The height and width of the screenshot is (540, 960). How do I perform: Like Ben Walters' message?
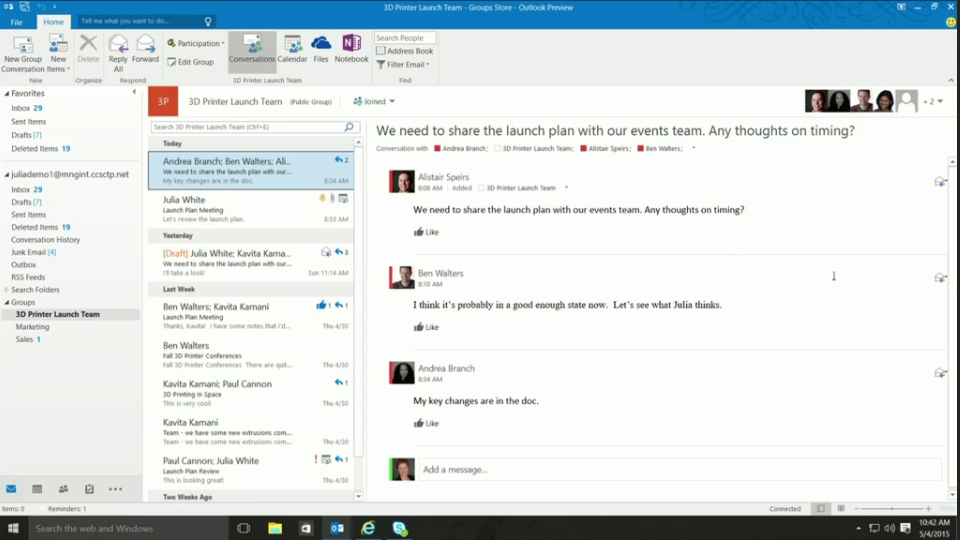(x=426, y=328)
